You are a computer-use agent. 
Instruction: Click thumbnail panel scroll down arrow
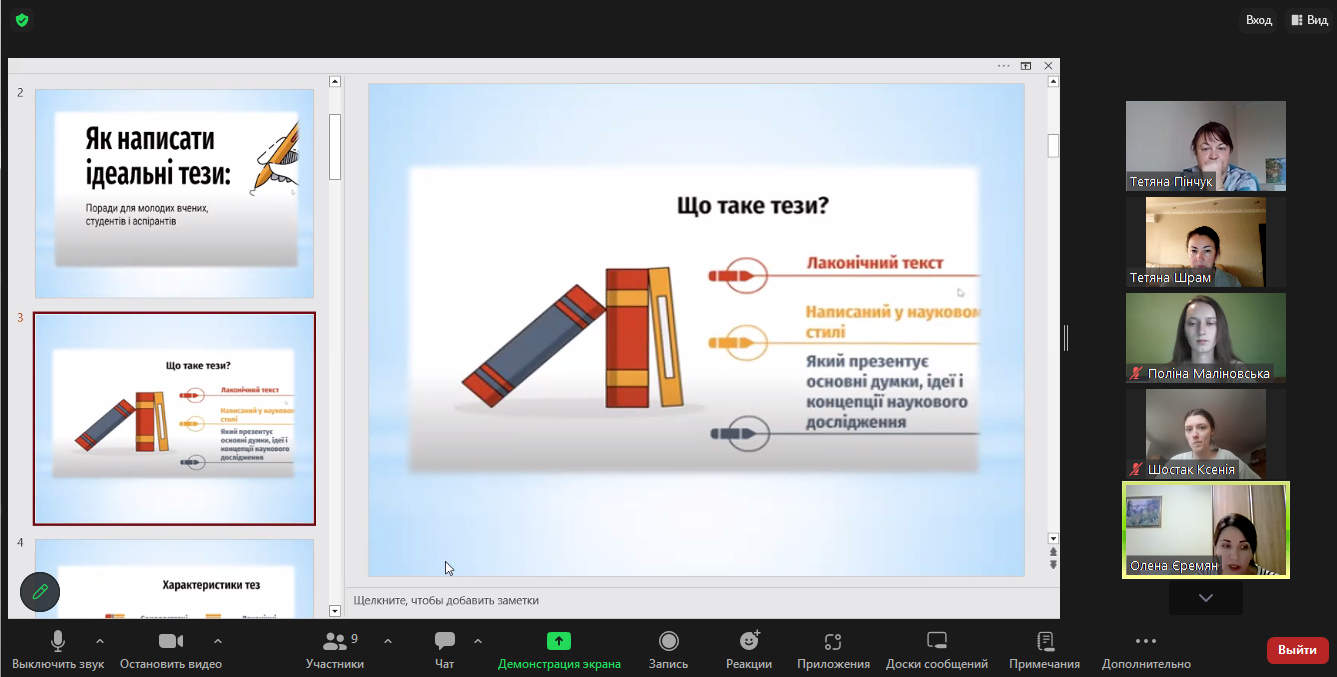pos(335,610)
